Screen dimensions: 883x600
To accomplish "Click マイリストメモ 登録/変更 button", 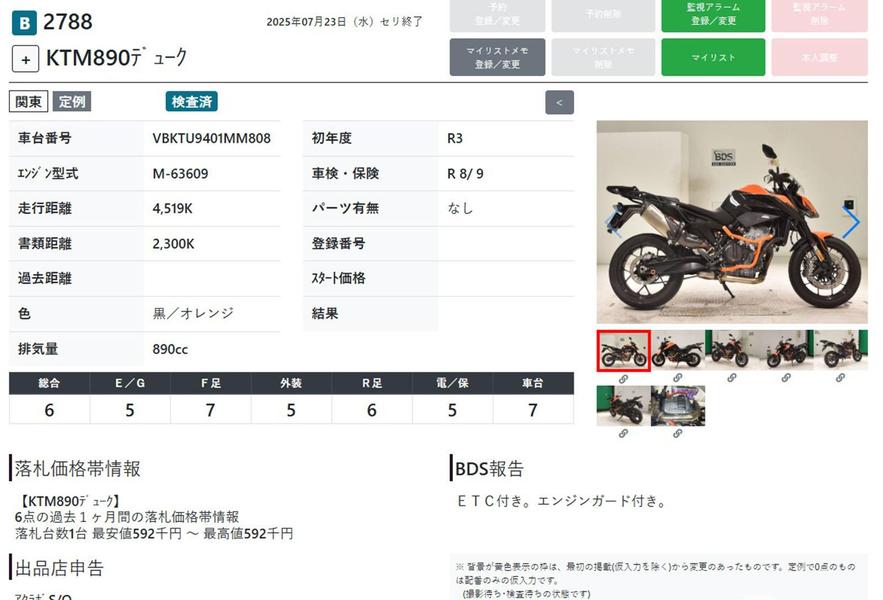I will tap(497, 58).
